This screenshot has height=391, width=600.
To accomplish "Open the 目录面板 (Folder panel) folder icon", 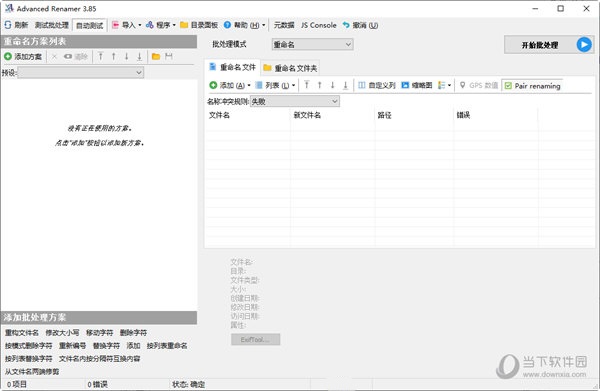I will coord(184,25).
